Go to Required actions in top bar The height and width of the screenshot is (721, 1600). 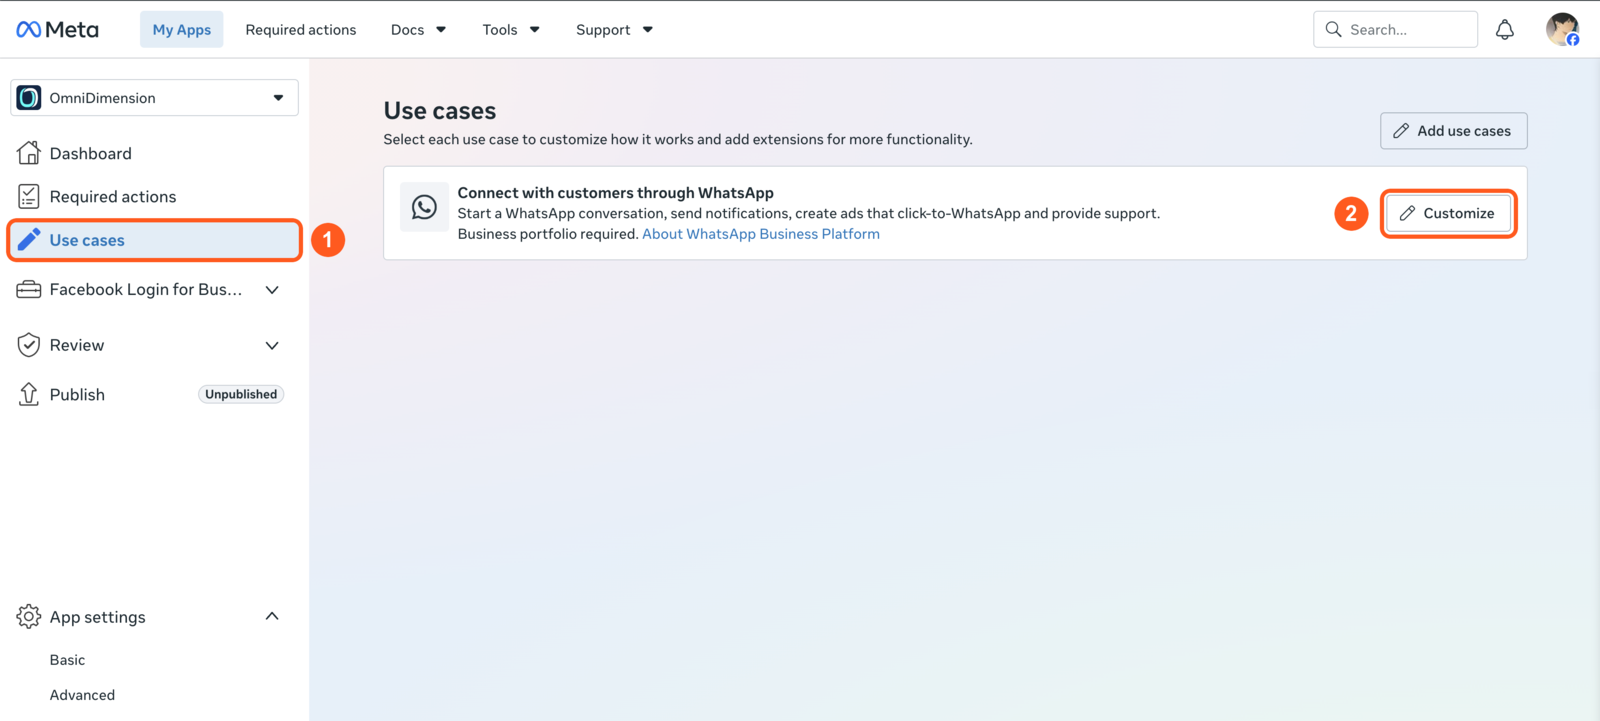[301, 30]
